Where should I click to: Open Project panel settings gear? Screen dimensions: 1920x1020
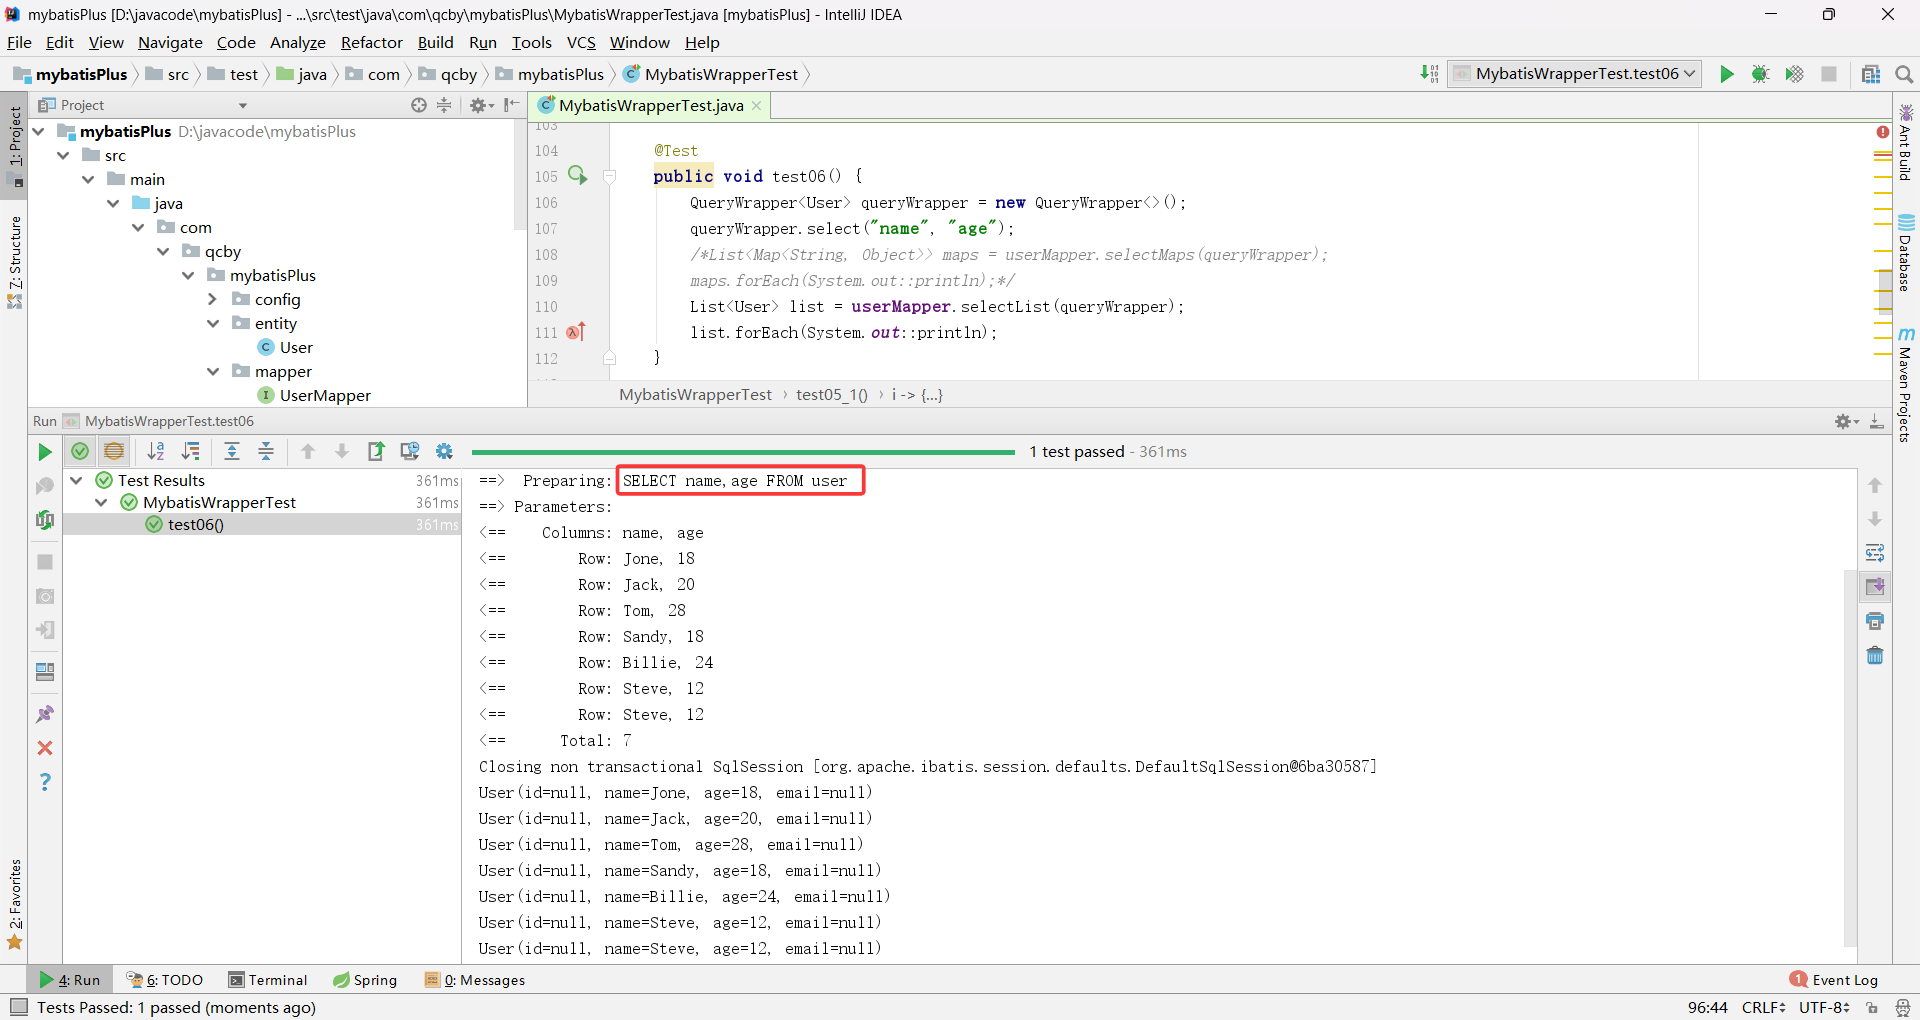point(480,105)
